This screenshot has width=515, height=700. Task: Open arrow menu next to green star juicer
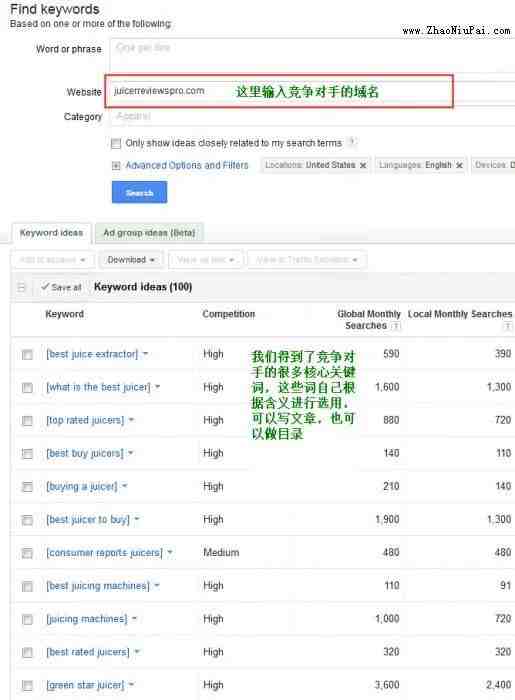pos(131,685)
